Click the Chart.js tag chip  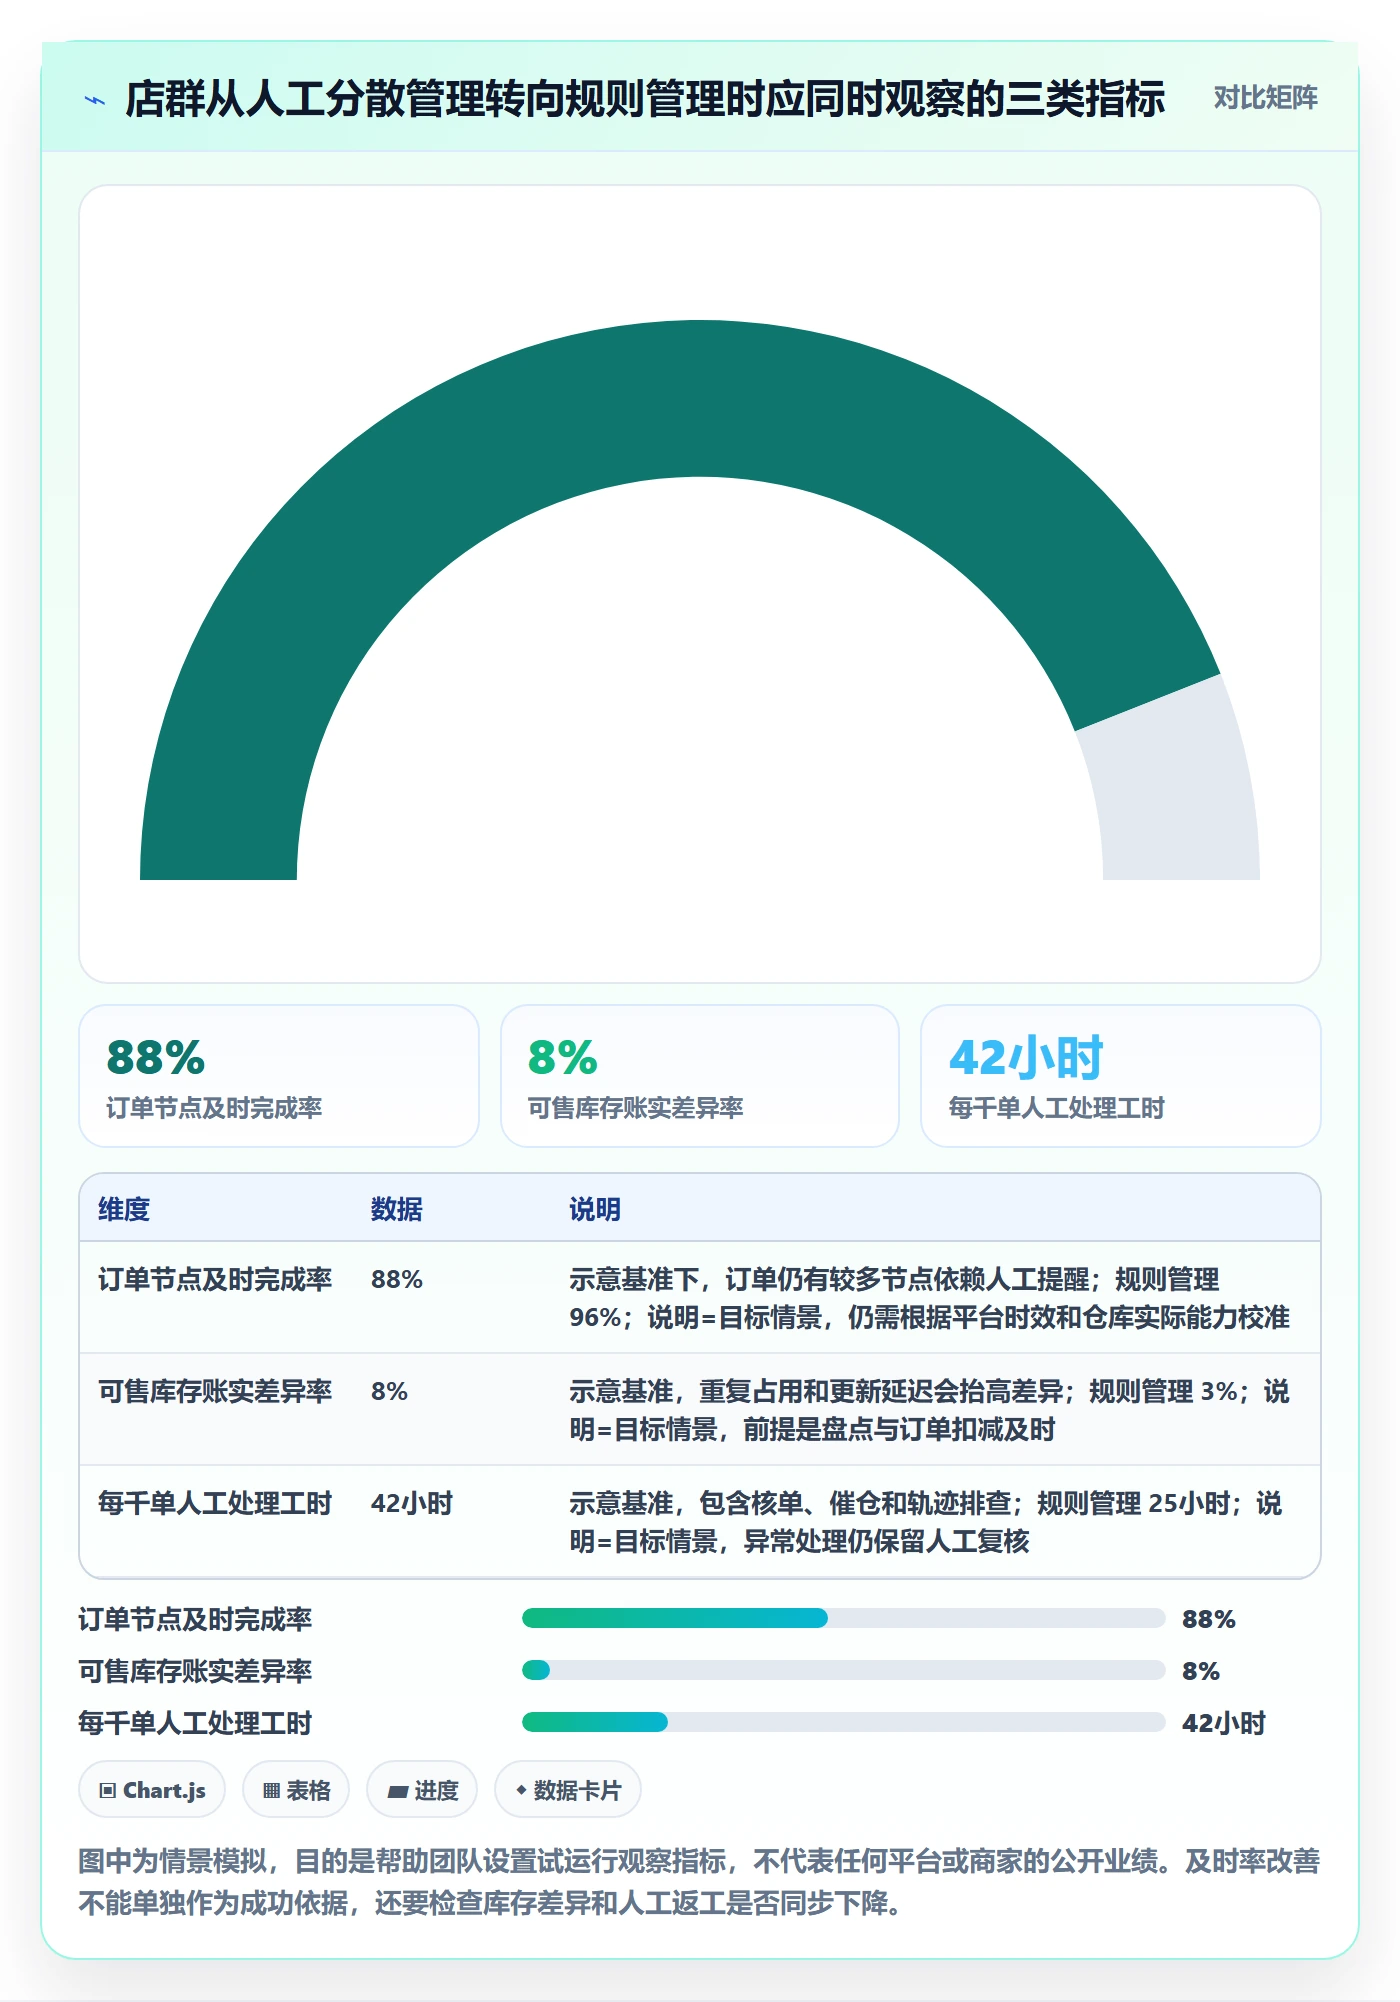(152, 1790)
